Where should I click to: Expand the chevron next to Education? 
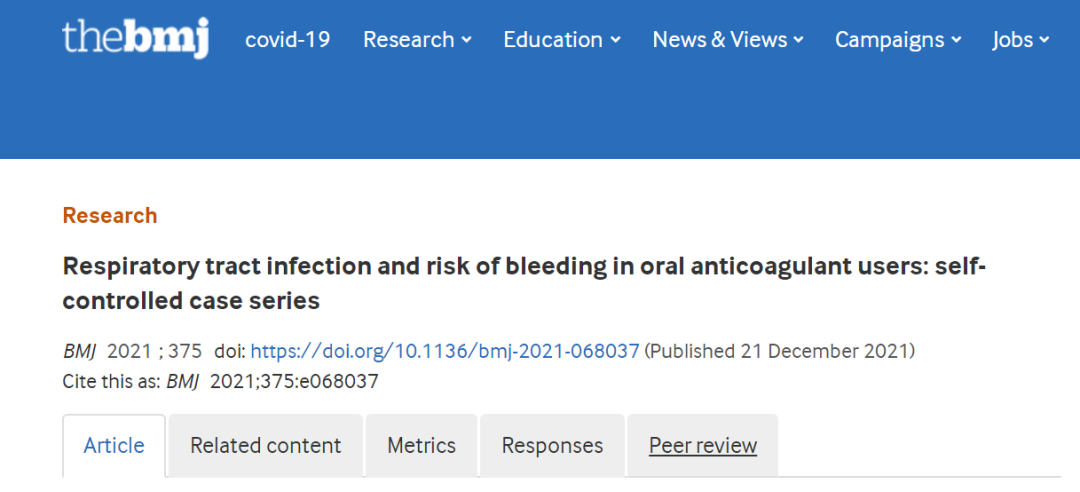(x=615, y=41)
